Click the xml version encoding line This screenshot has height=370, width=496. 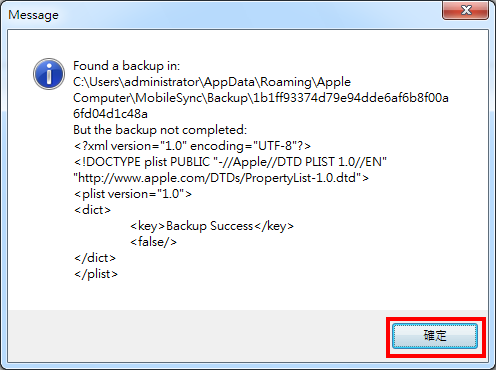192,146
